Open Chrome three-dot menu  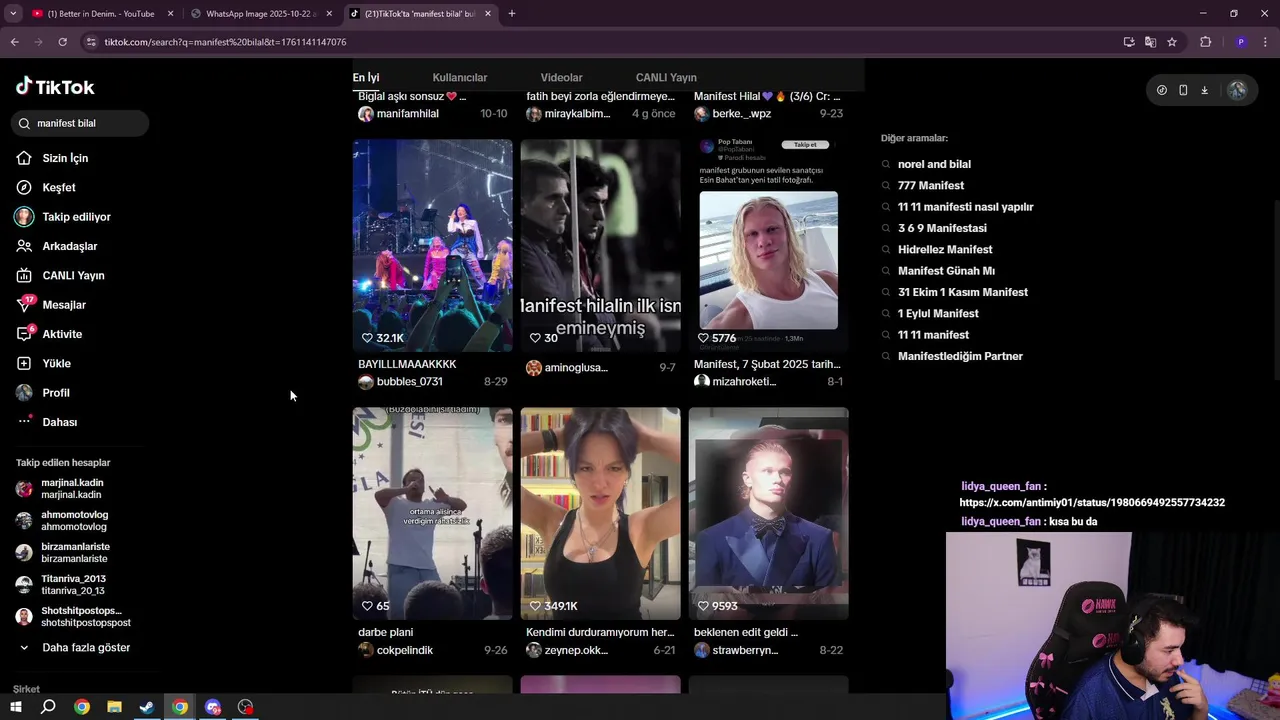1264,42
